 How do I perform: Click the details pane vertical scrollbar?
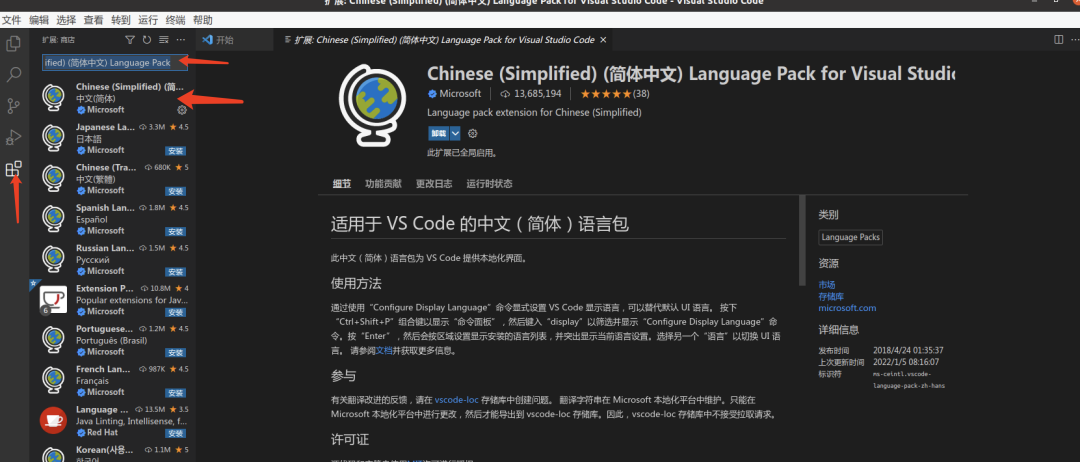point(802,240)
